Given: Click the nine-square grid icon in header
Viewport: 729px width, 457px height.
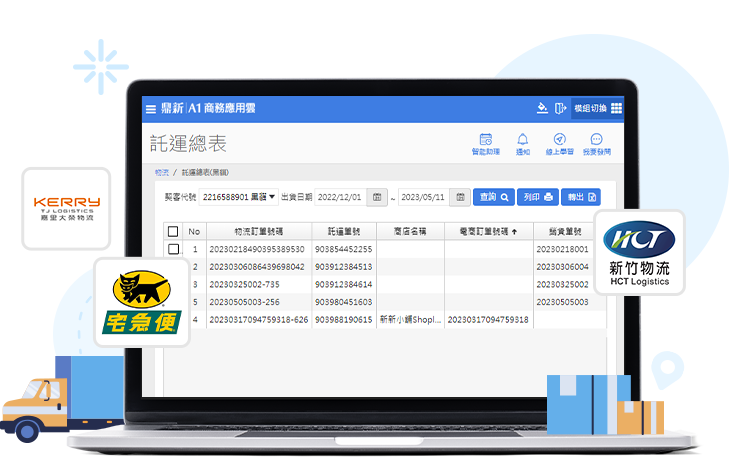Looking at the screenshot, I should [x=616, y=108].
